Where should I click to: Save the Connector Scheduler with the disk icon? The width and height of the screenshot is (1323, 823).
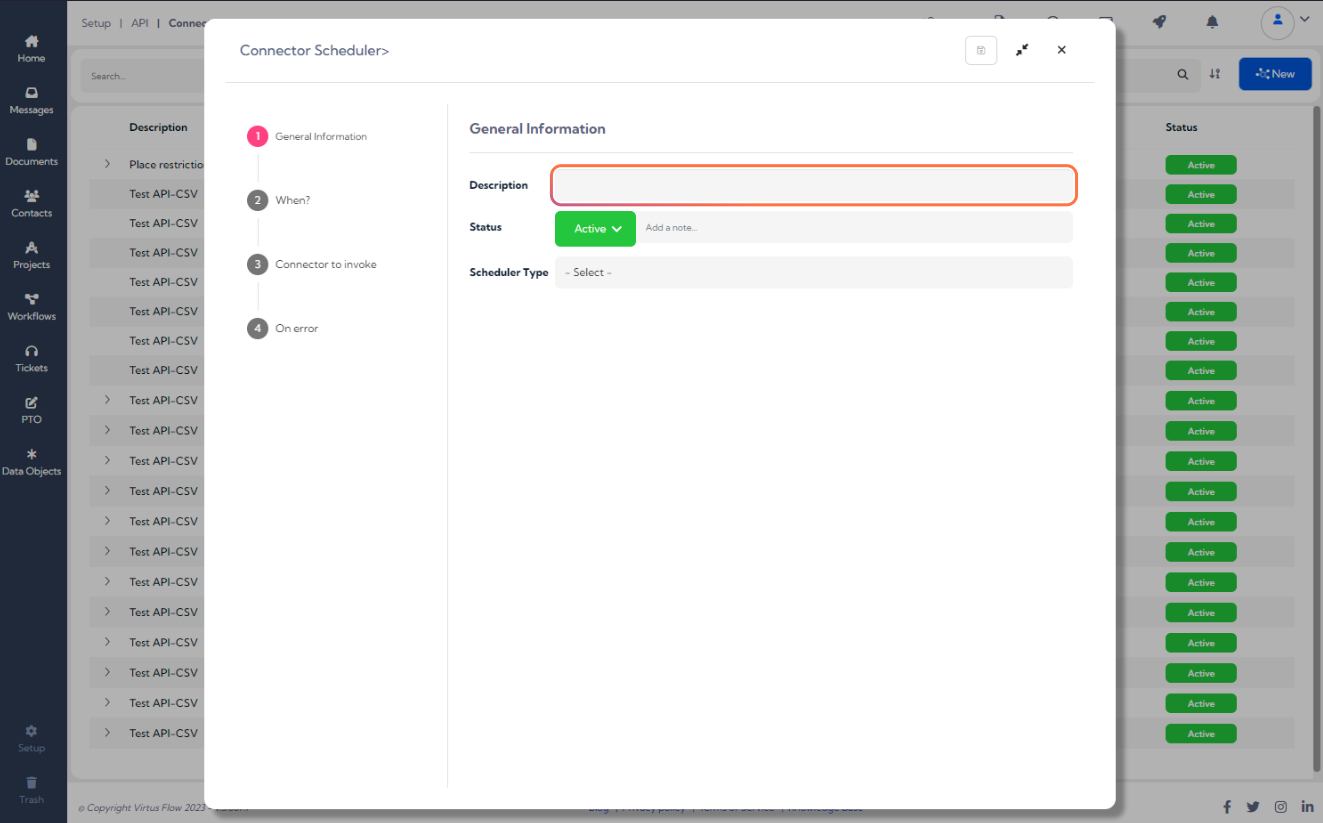click(981, 50)
